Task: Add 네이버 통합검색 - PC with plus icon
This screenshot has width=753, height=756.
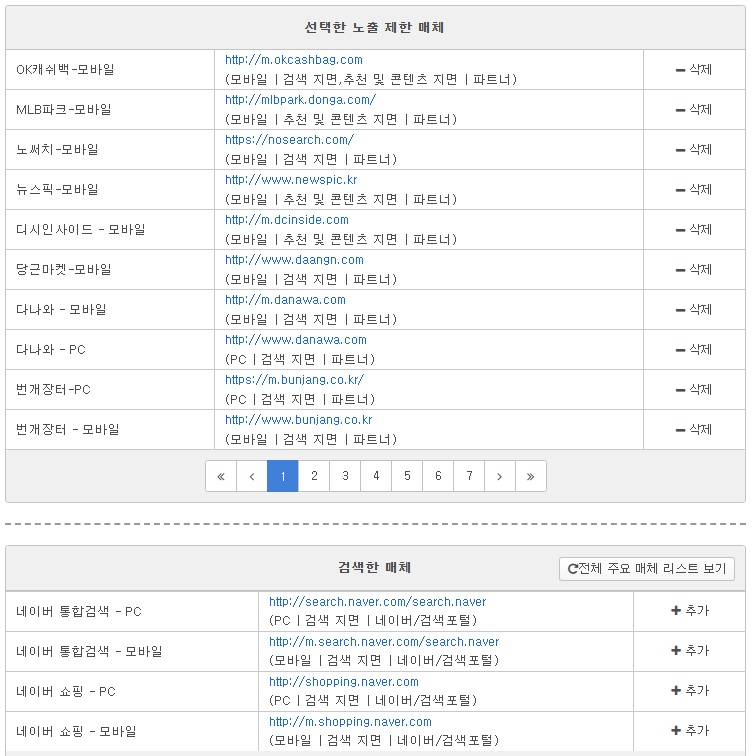Action: pos(689,611)
